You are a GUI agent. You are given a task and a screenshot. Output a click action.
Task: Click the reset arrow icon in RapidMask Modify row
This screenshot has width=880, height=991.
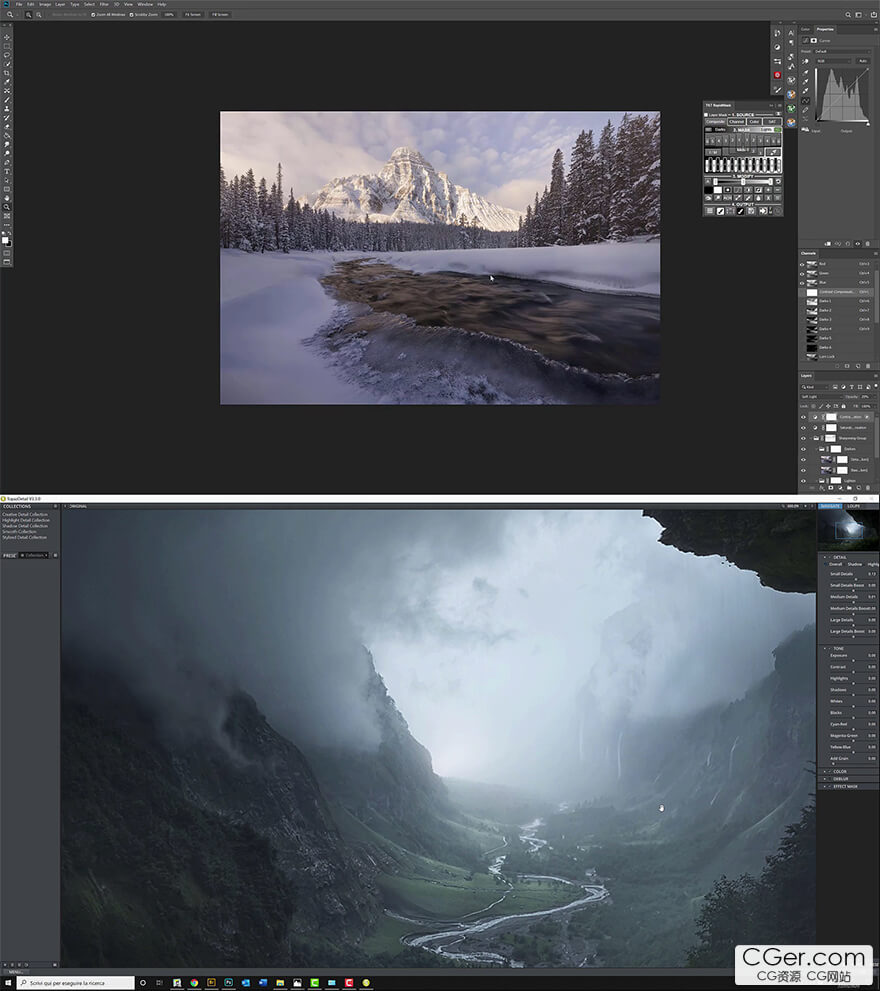point(778,181)
